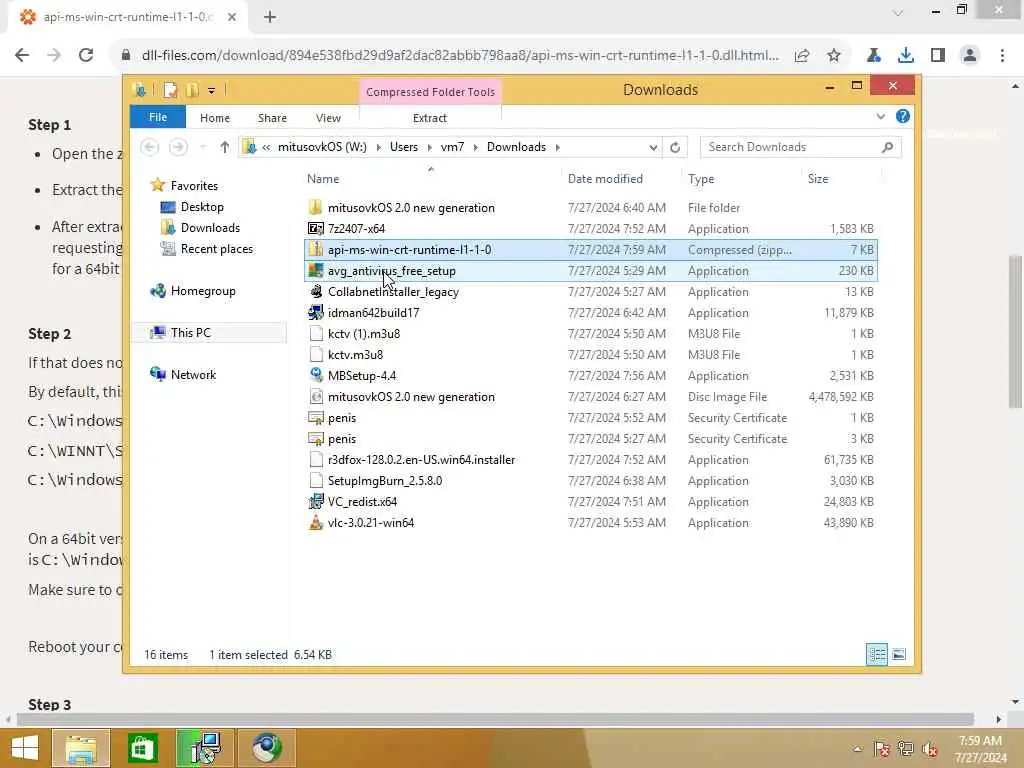Image resolution: width=1024 pixels, height=768 pixels.
Task: Click the volume tray icon
Action: click(930, 749)
